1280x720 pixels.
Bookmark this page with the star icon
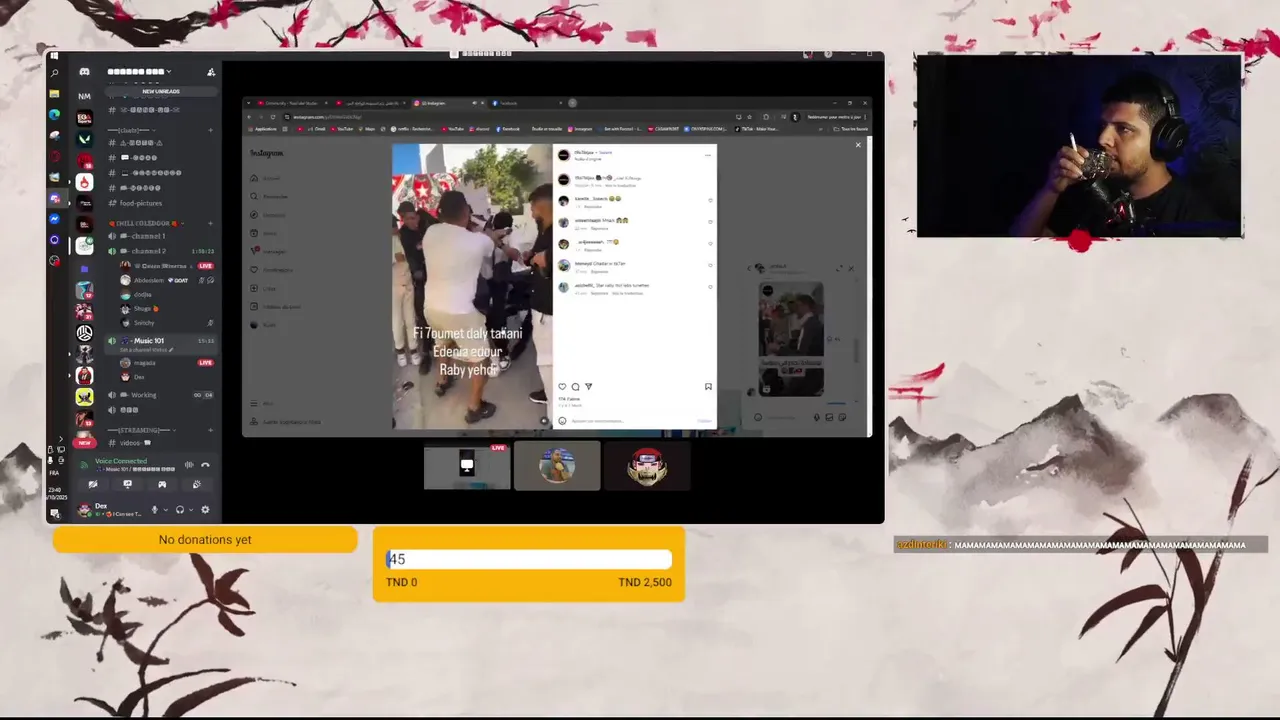click(x=749, y=117)
